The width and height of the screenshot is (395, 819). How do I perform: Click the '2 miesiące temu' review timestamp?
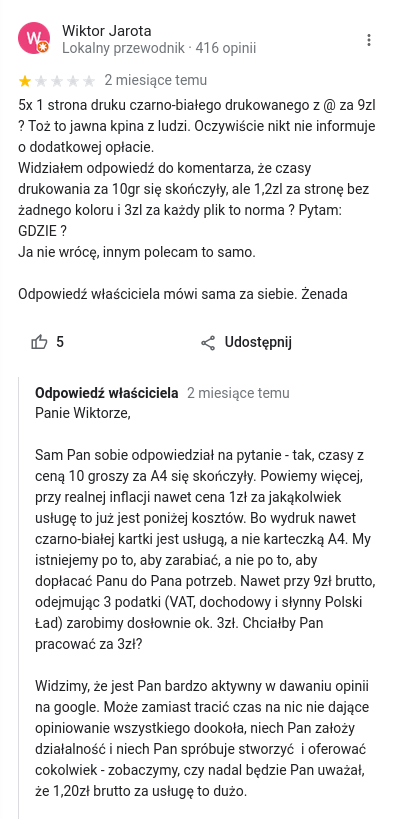156,80
